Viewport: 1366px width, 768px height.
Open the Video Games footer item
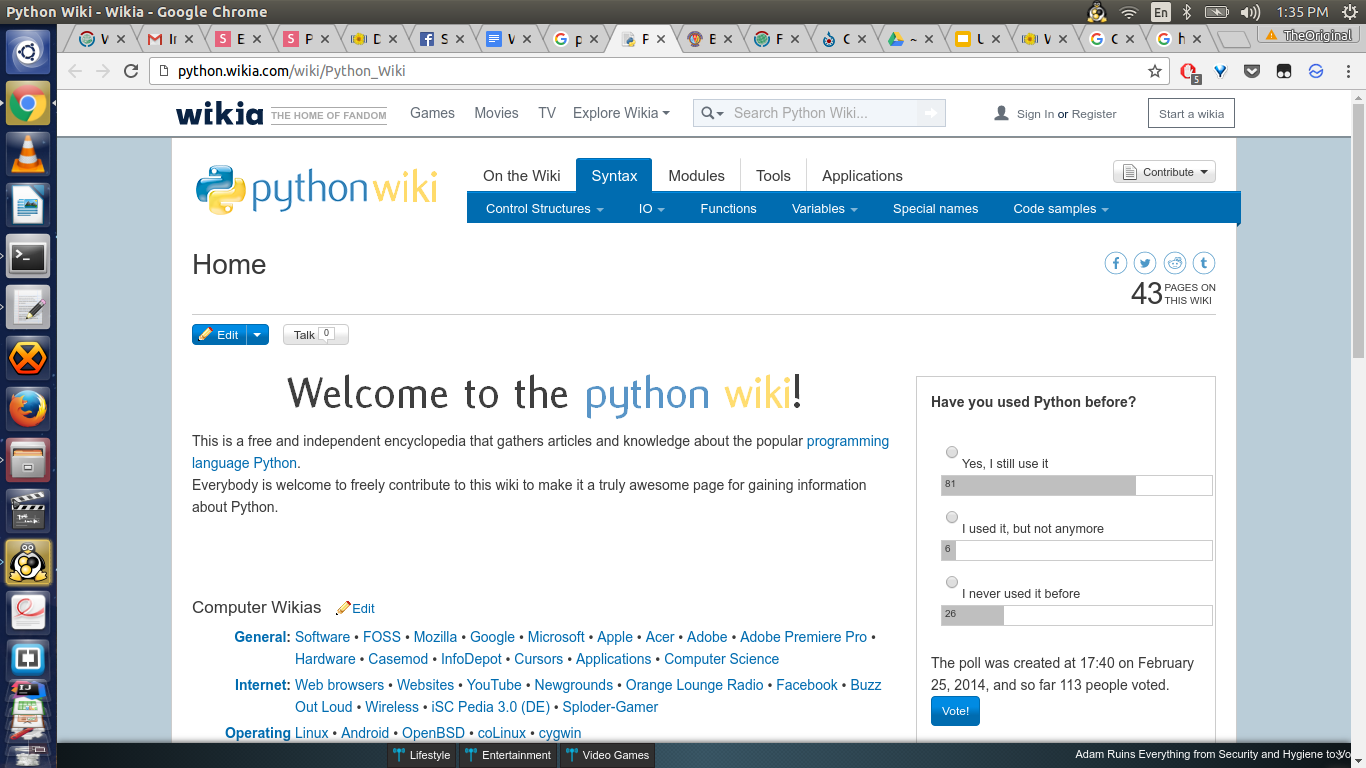tap(607, 755)
